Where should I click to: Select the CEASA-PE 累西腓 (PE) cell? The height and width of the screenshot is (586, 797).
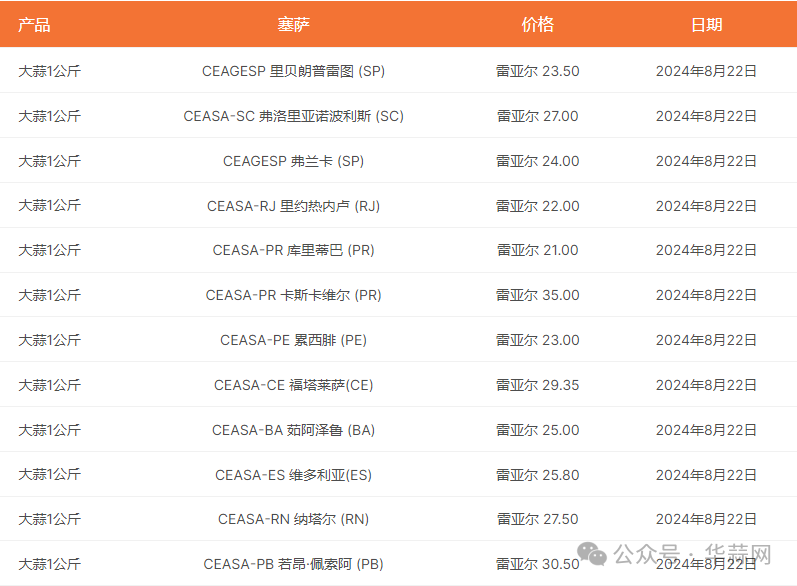293,340
